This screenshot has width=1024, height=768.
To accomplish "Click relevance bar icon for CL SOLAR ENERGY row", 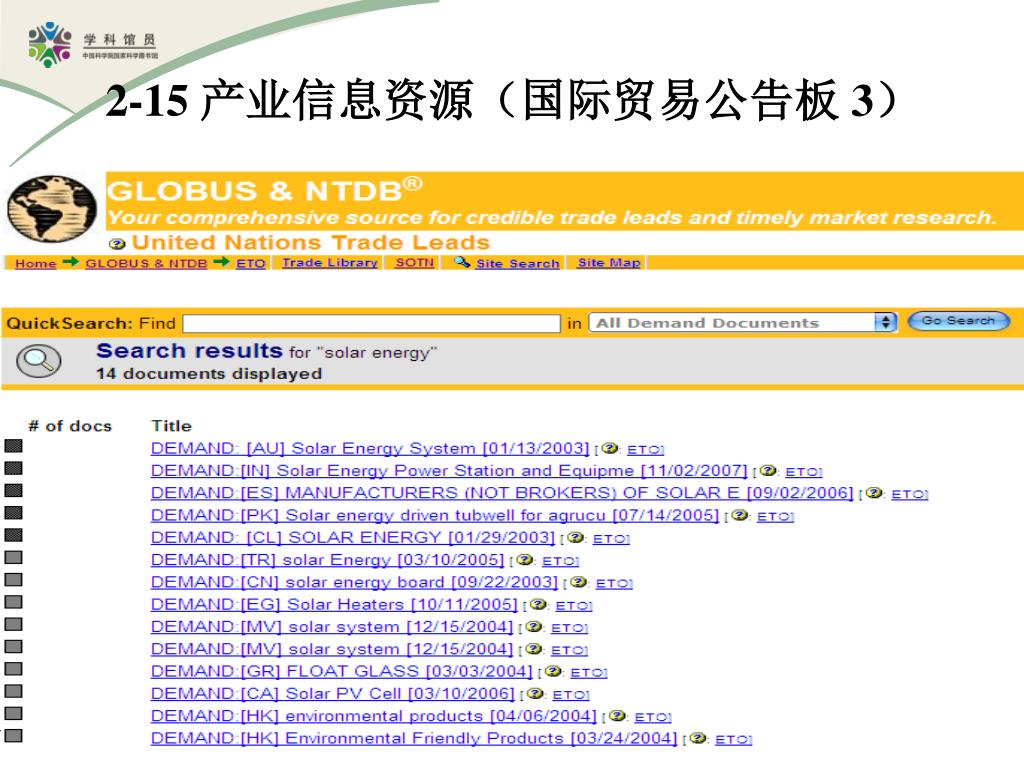I will [x=14, y=535].
